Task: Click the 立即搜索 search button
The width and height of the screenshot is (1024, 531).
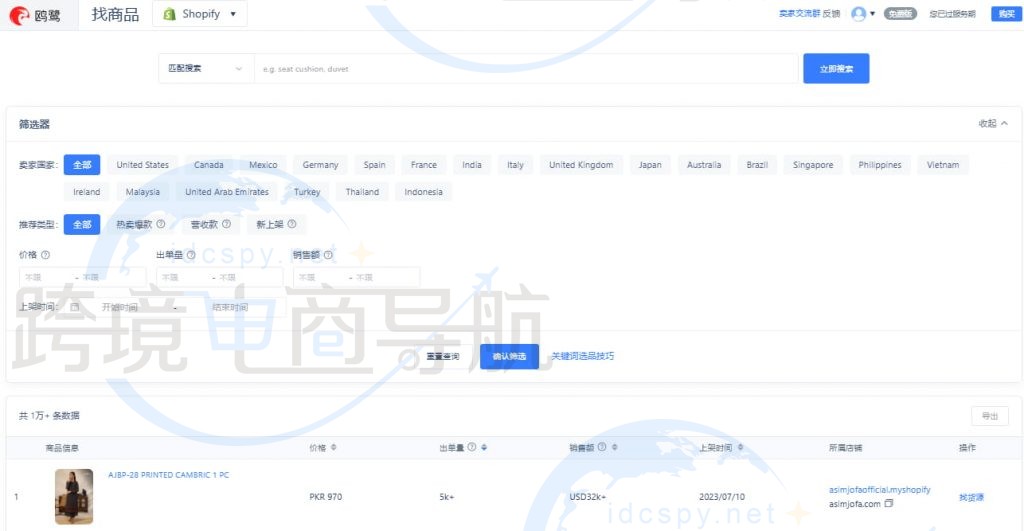Action: pyautogui.click(x=836, y=69)
